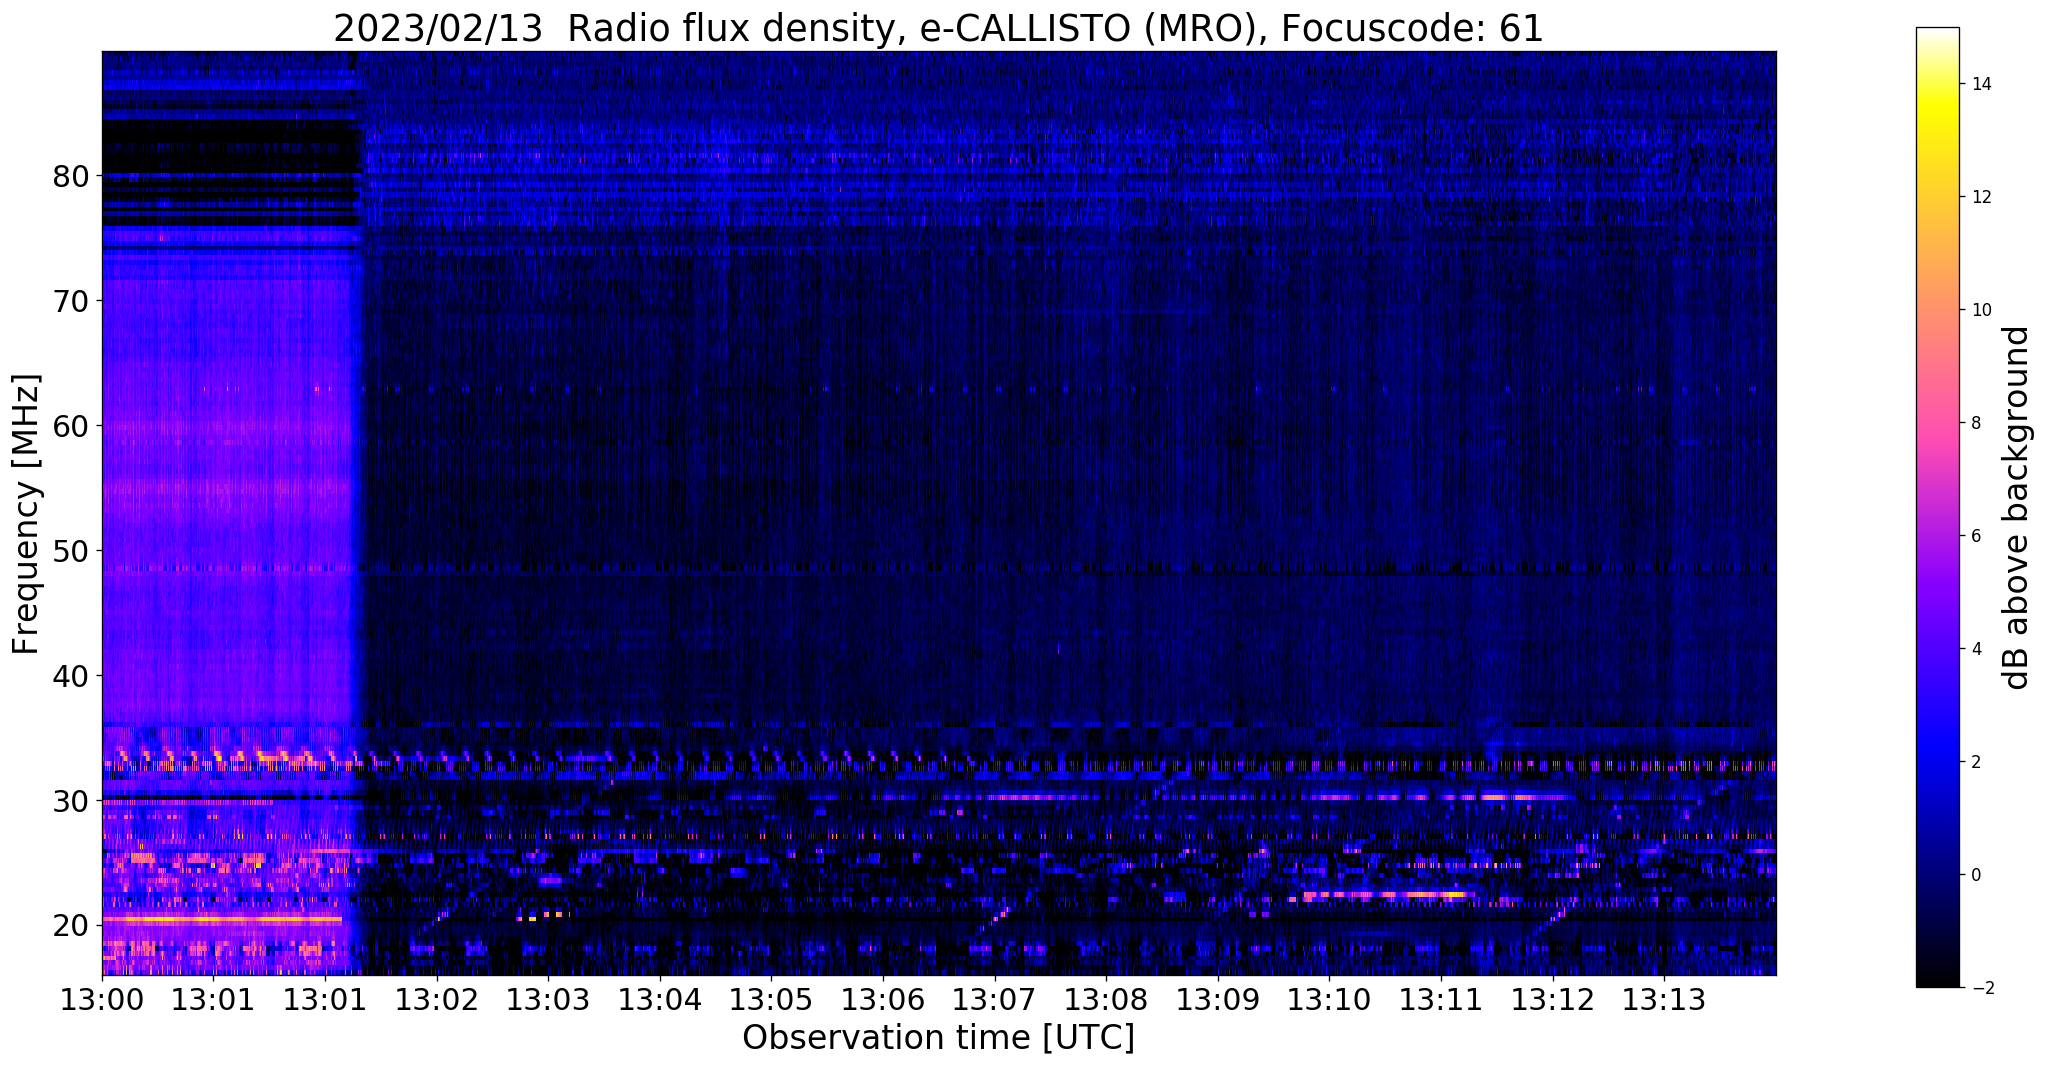Click the 13:10 time tick label
Viewport: 2047px width, 1067px height.
click(1329, 999)
